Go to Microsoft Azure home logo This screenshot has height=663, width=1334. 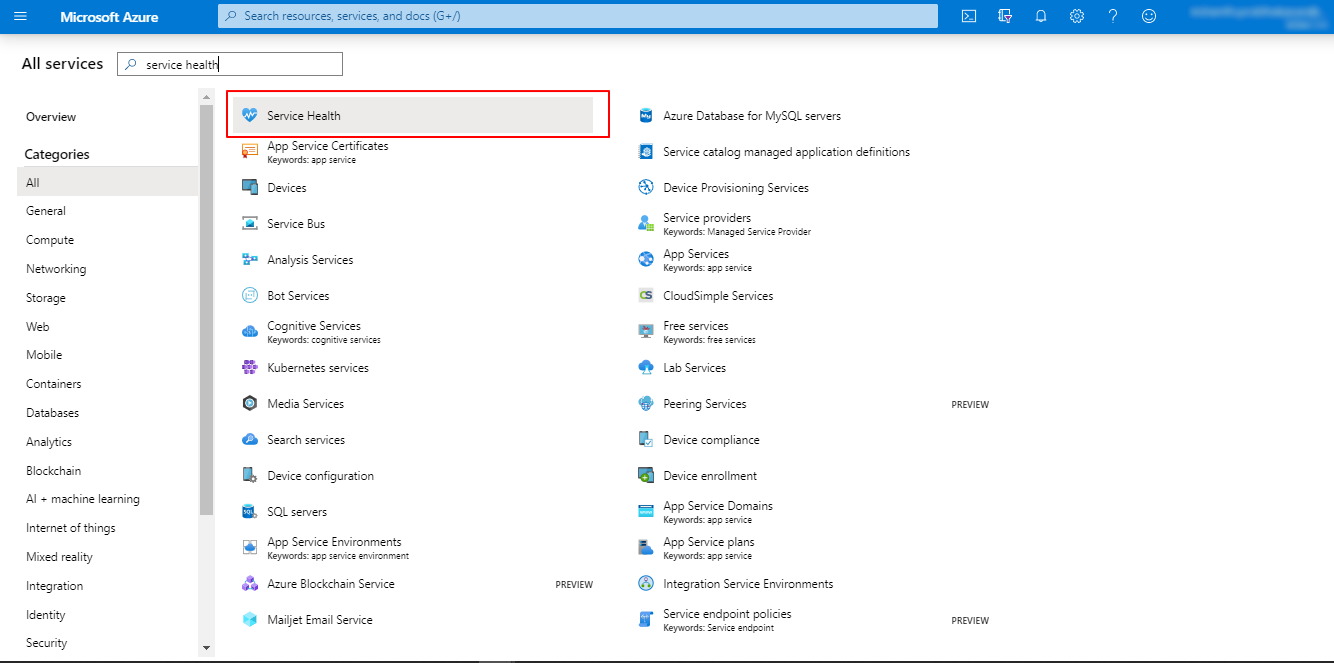click(109, 17)
